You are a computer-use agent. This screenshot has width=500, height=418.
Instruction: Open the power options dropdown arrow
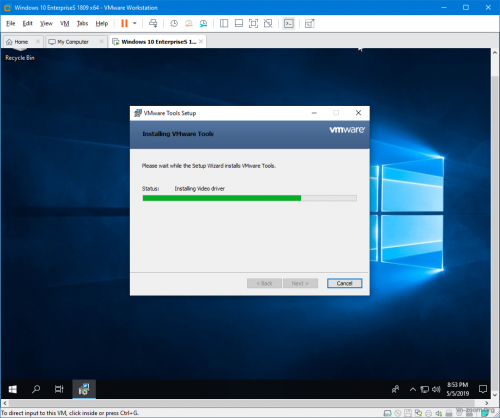(135, 23)
